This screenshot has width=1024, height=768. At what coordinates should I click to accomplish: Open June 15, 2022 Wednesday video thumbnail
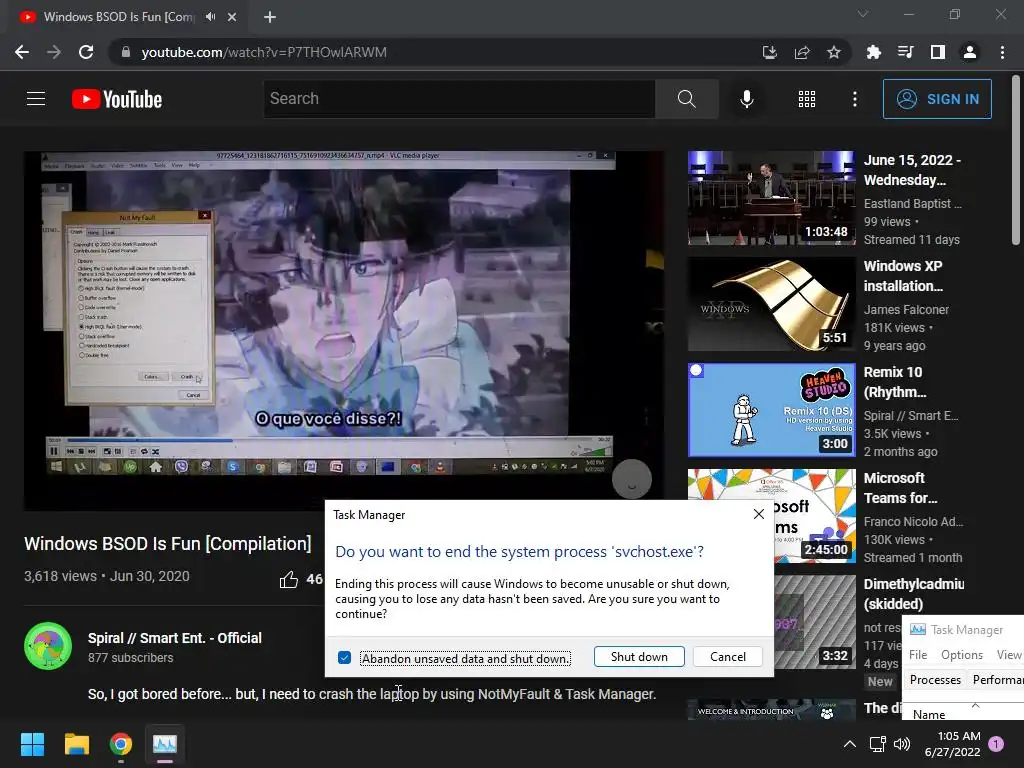pyautogui.click(x=771, y=198)
